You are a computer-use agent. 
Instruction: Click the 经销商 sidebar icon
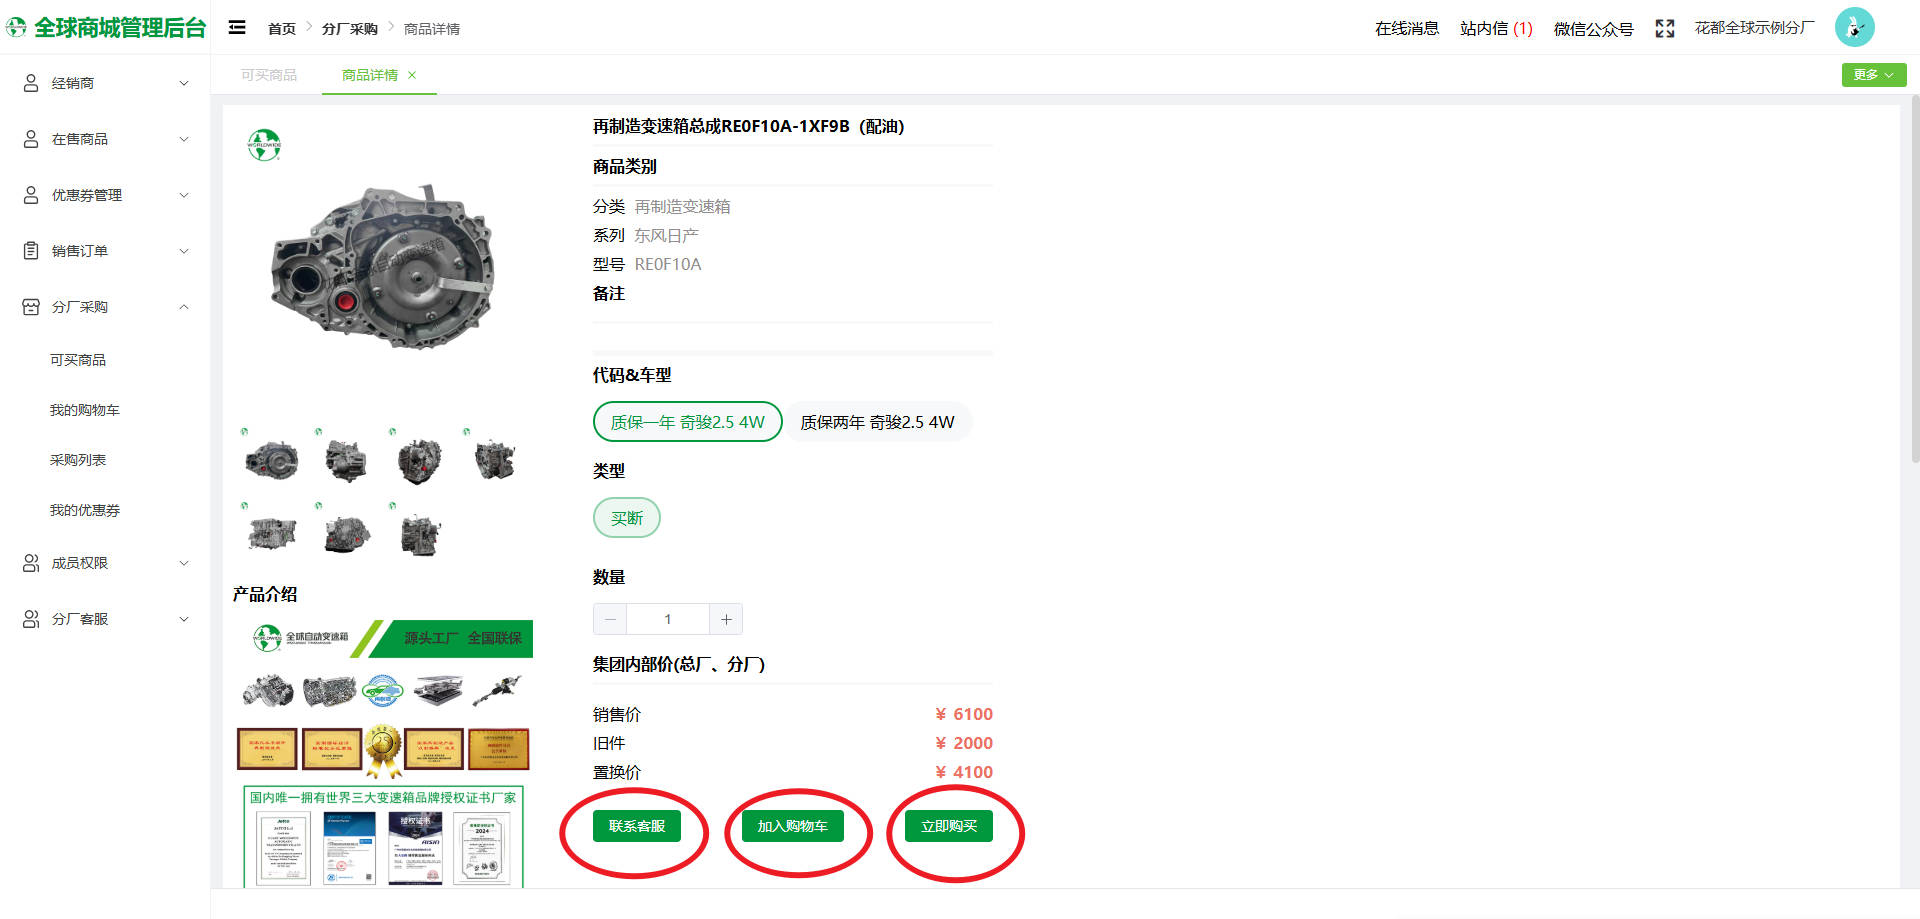(29, 82)
